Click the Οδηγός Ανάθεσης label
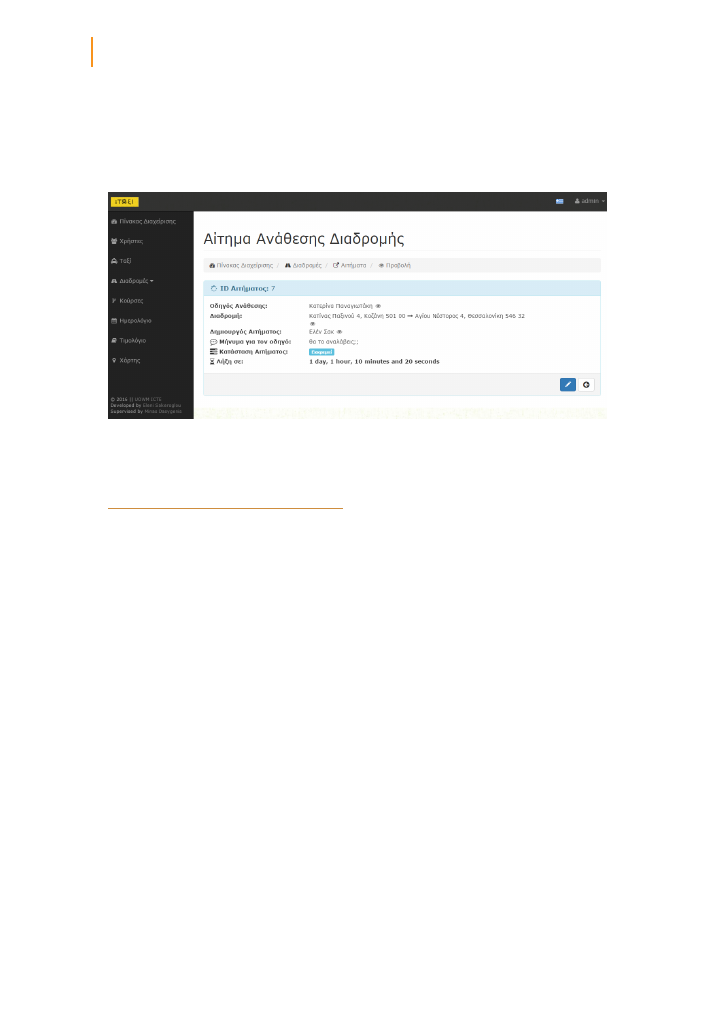Image resolution: width=714 pixels, height=1010 pixels. tap(238, 306)
